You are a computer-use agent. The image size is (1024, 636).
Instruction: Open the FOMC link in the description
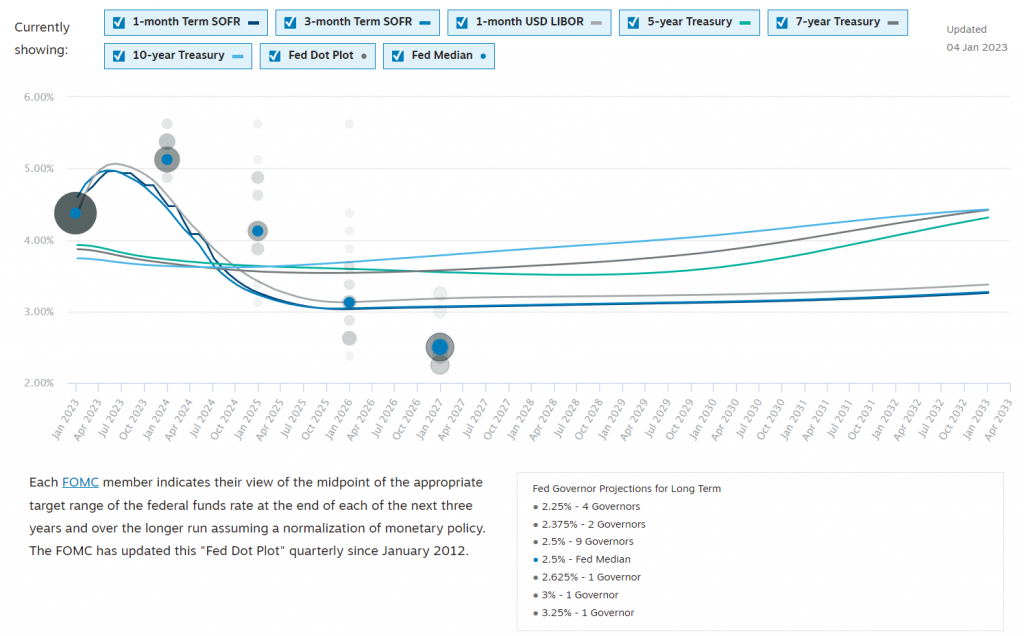coord(80,482)
